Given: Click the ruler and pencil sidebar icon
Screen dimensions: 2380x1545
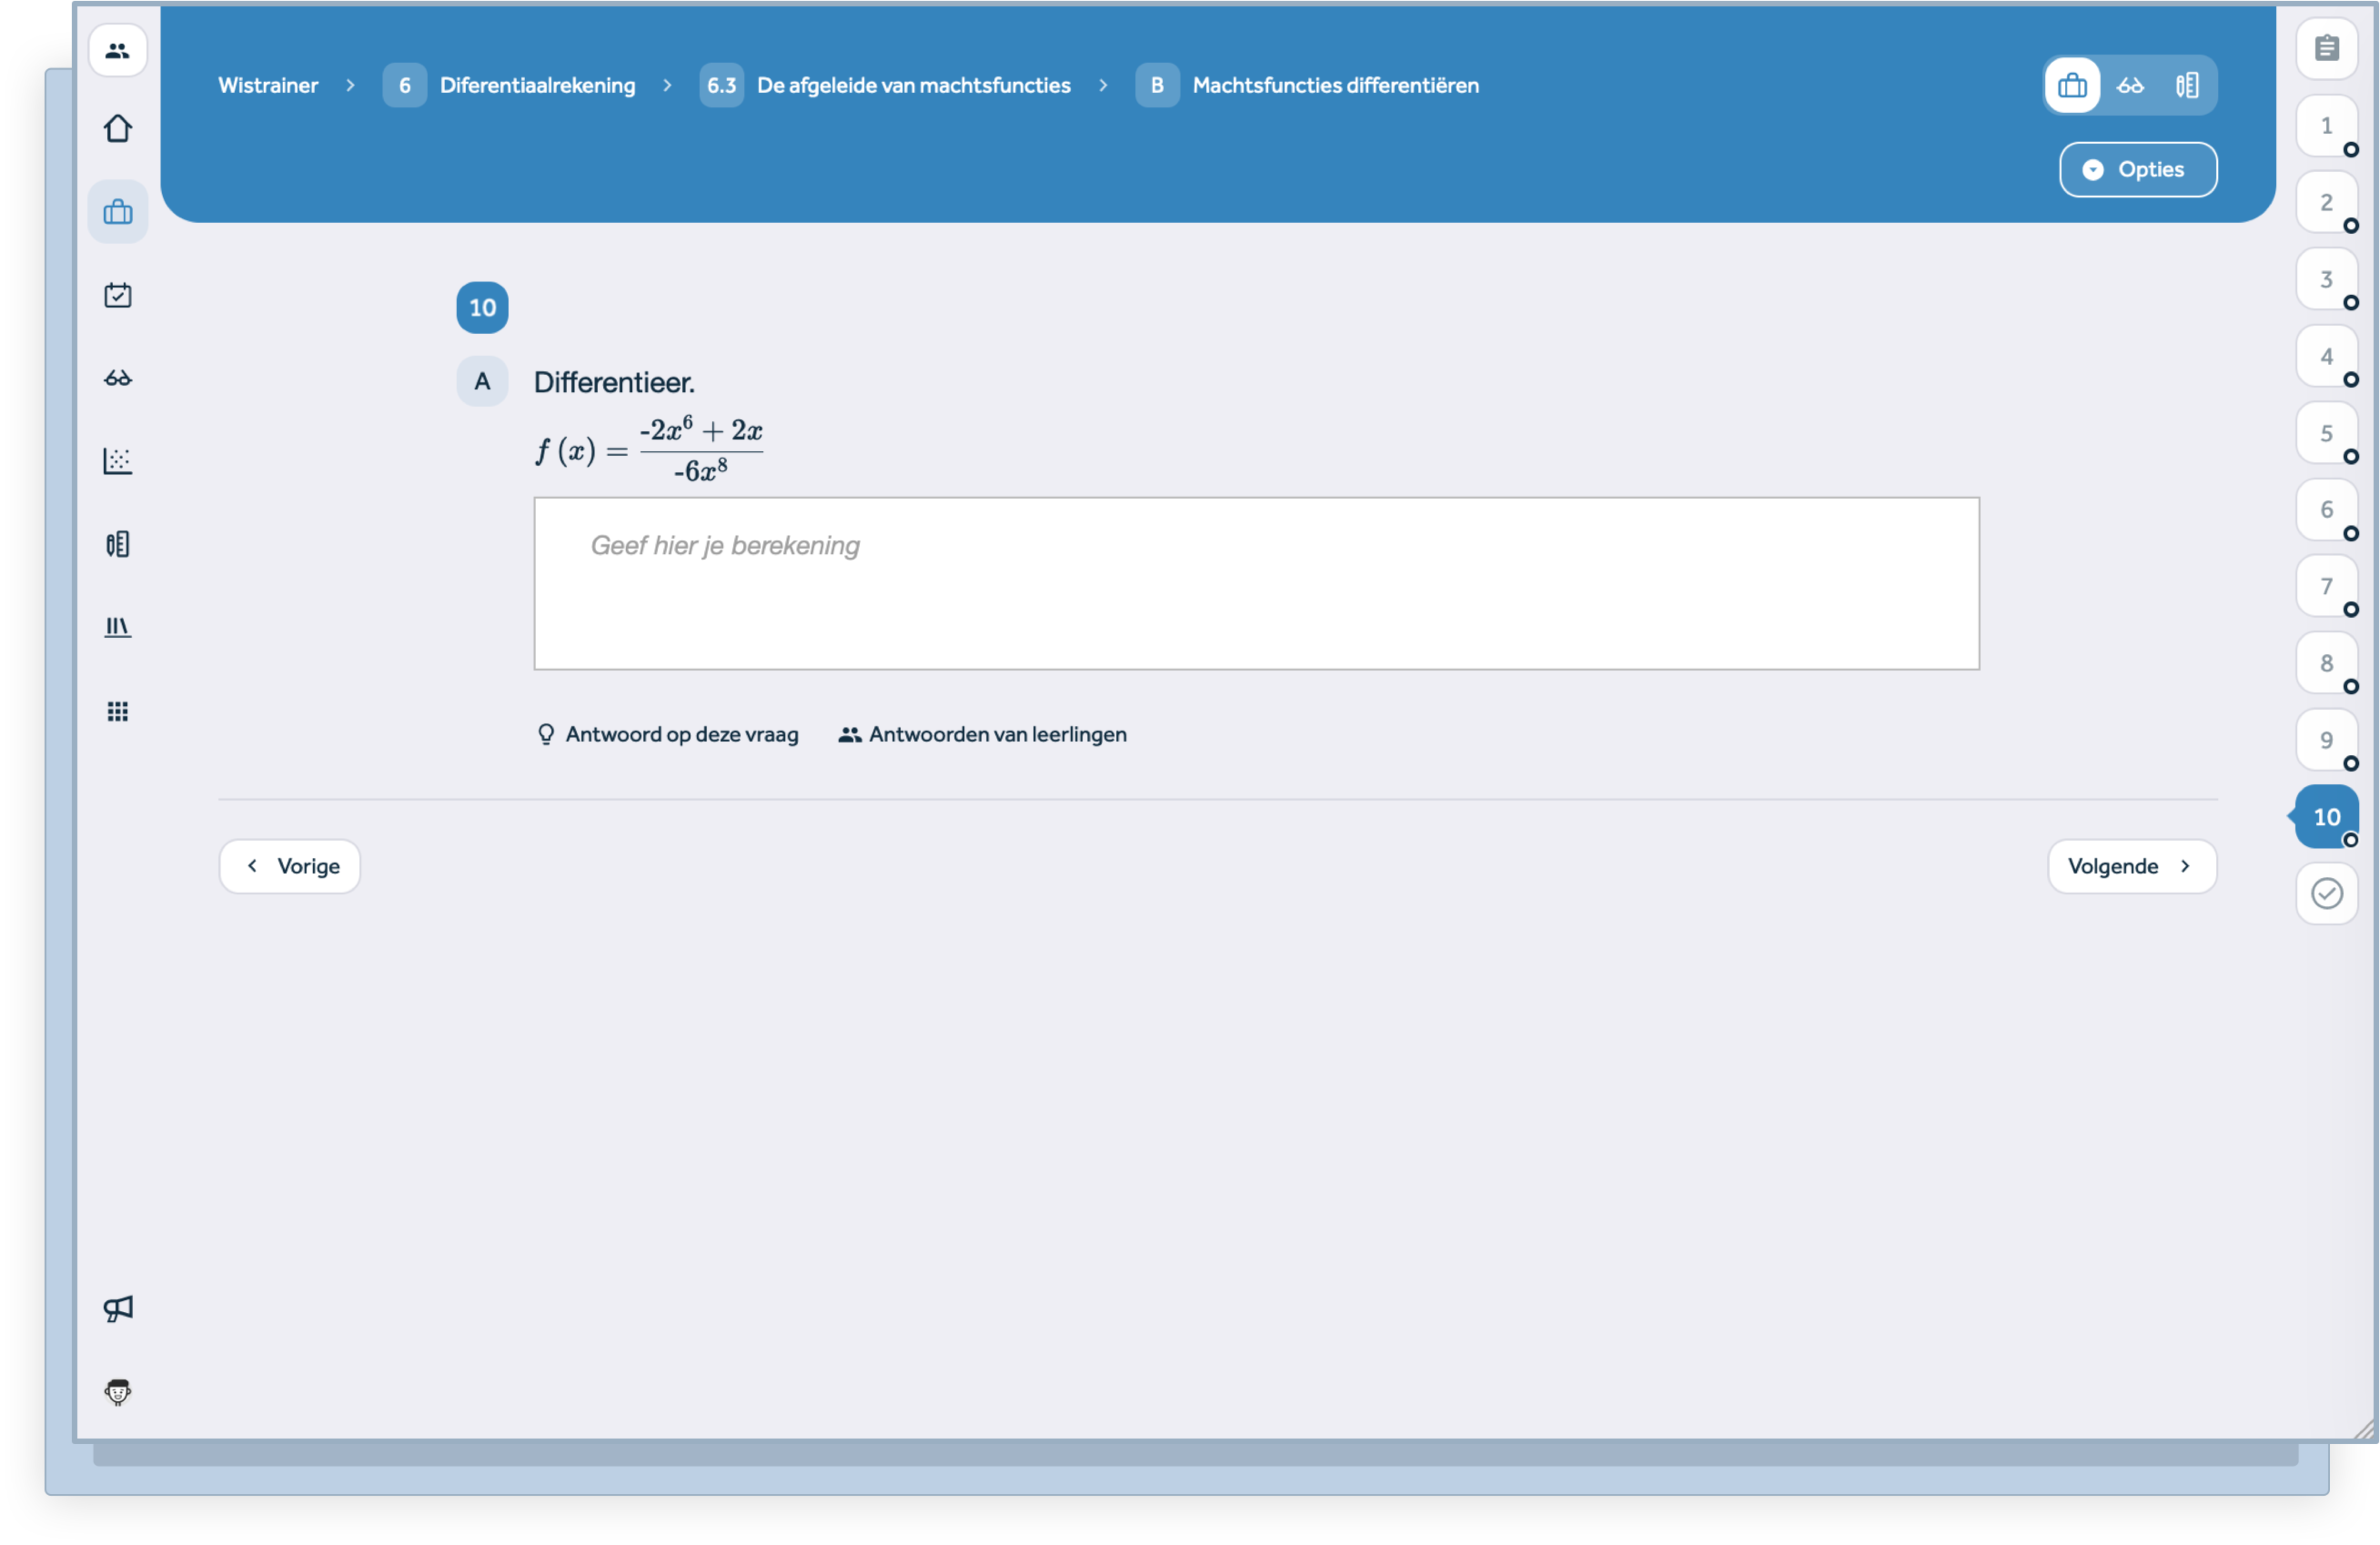Looking at the screenshot, I should click(x=118, y=544).
